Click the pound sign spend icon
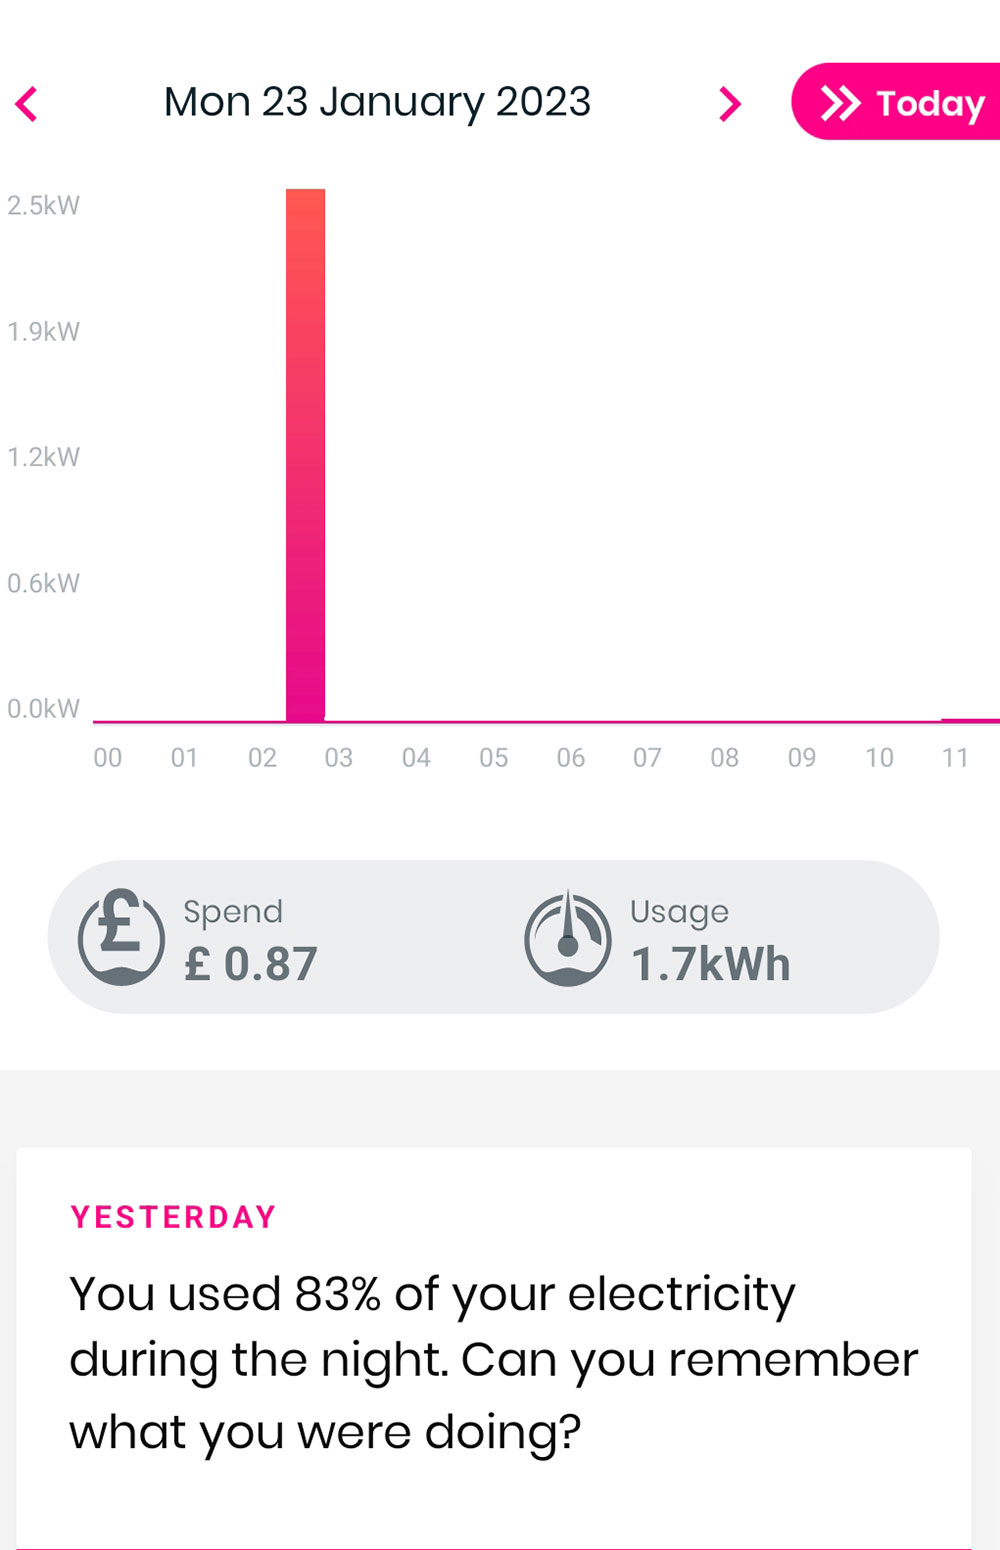Viewport: 1000px width, 1550px height. coord(122,937)
